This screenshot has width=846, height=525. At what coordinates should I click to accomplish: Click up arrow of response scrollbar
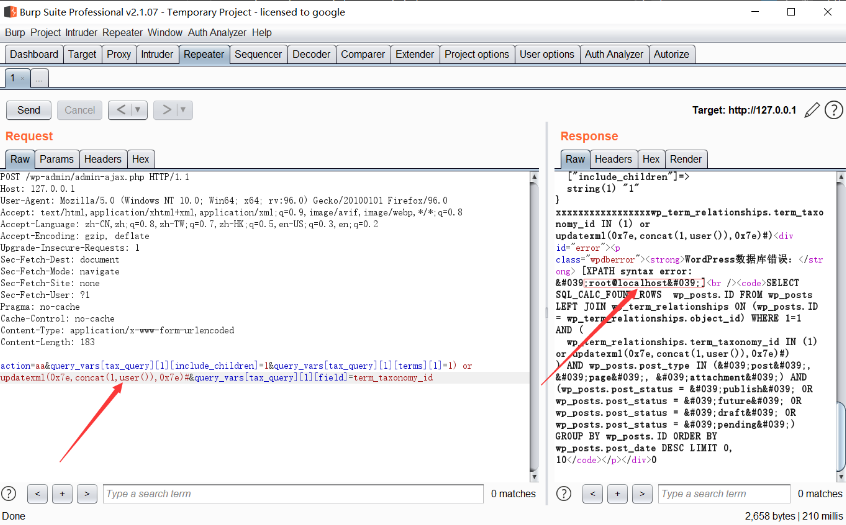841,177
